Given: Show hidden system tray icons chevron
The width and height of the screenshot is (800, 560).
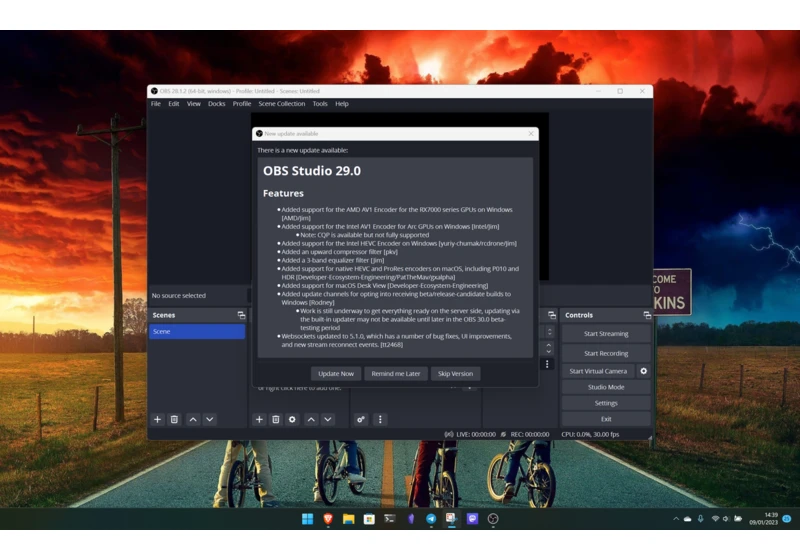Looking at the screenshot, I should coord(676,519).
